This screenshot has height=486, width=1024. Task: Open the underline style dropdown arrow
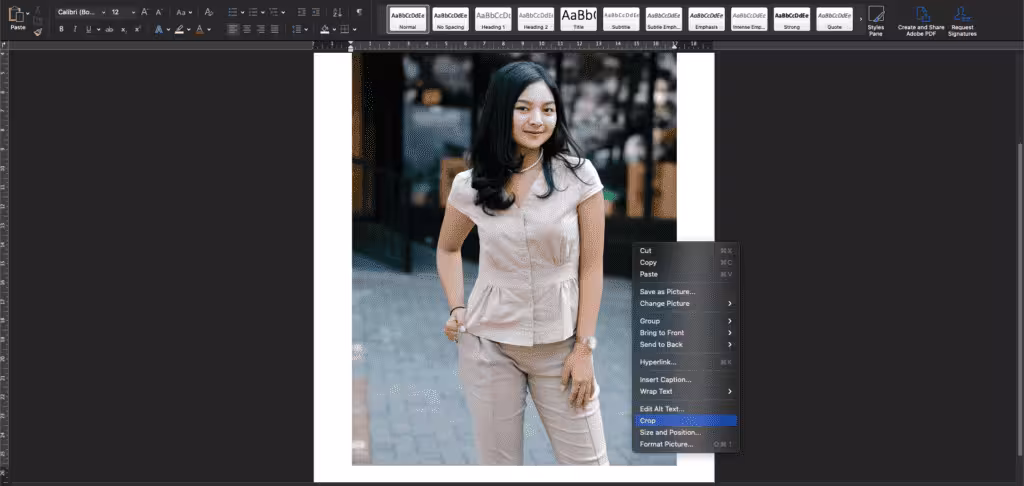97,29
